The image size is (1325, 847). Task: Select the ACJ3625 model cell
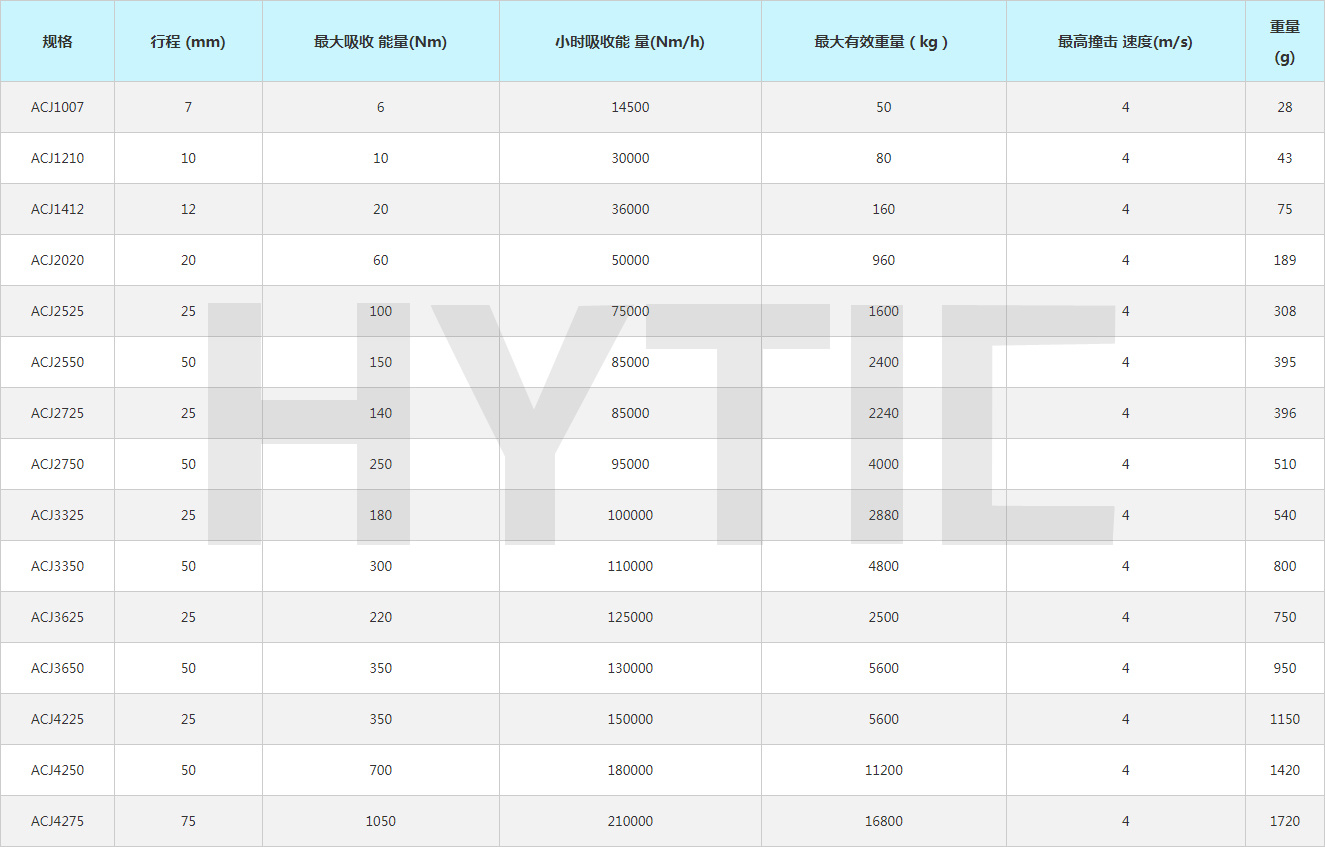tap(57, 617)
